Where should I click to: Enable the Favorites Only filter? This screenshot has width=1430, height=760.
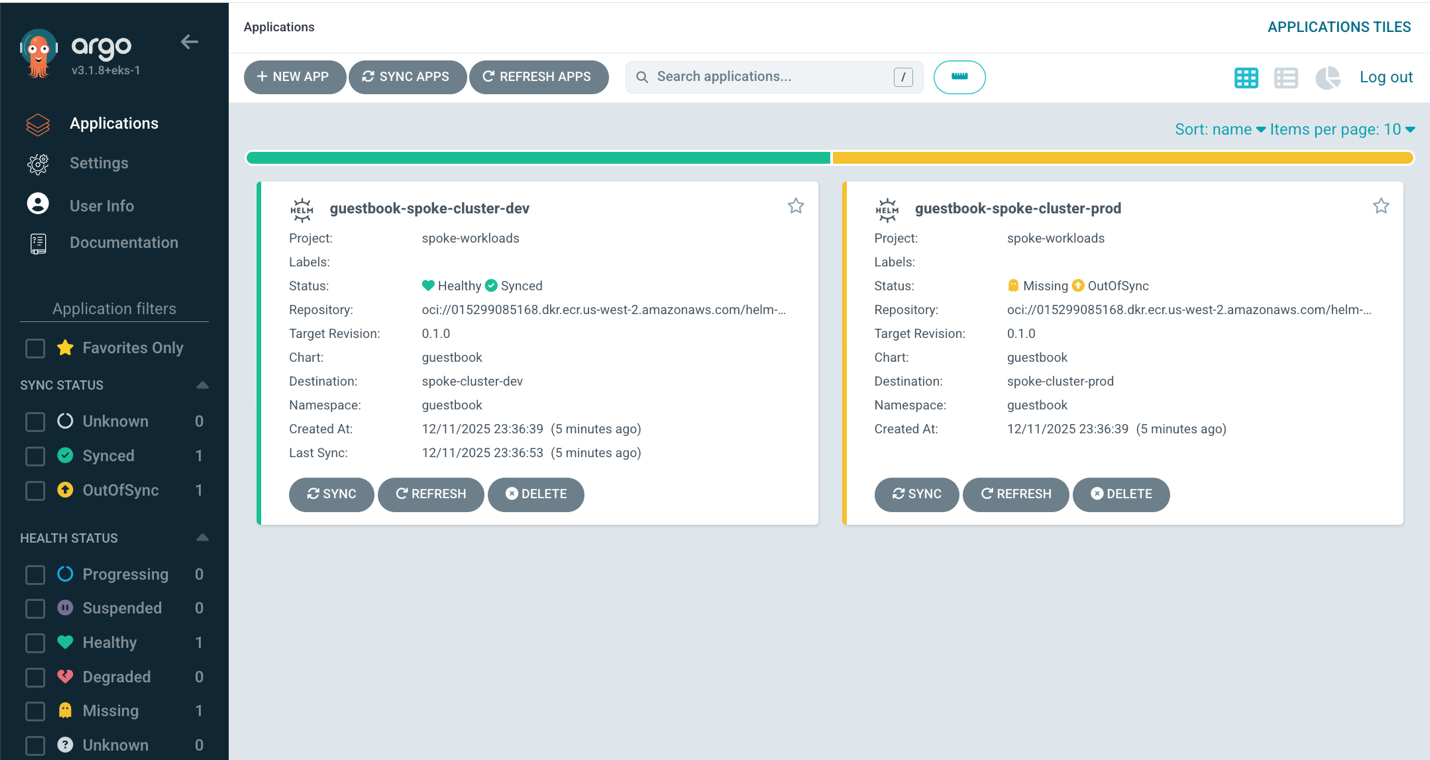tap(35, 347)
